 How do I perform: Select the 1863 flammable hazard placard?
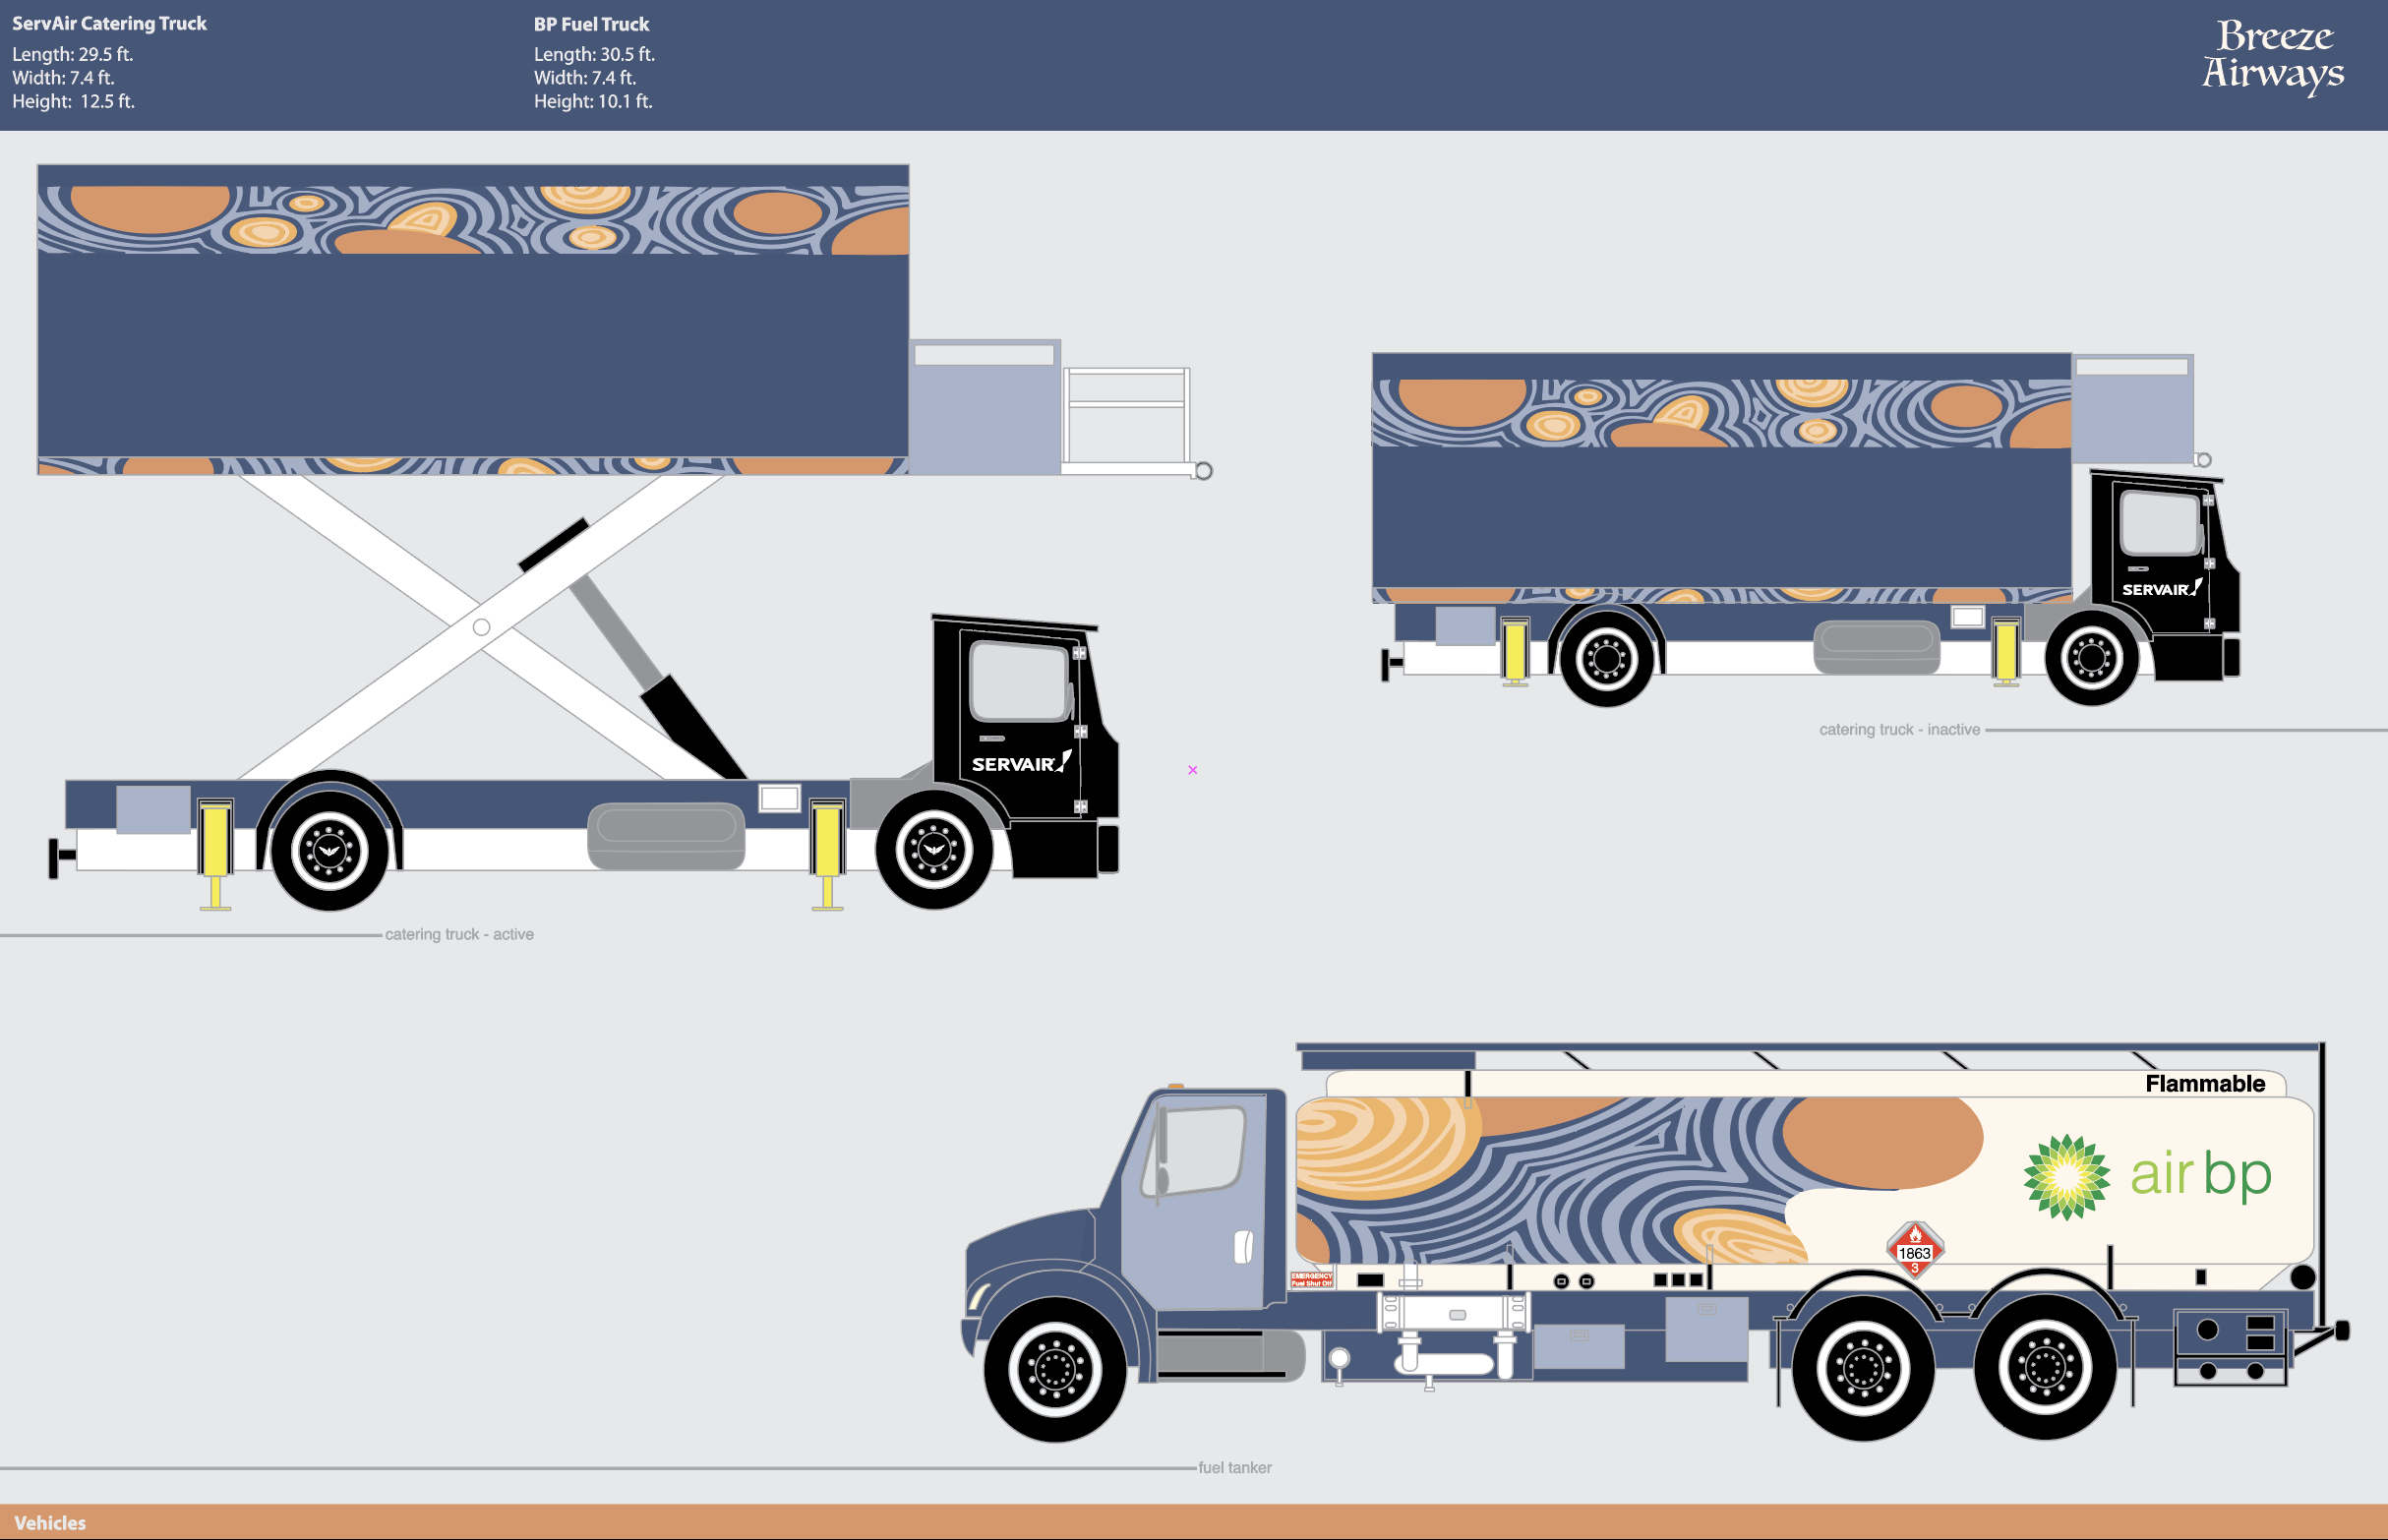[x=1914, y=1251]
